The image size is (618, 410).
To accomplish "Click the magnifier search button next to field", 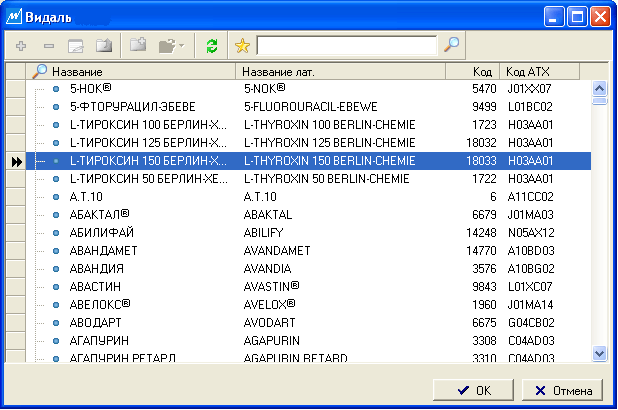I will 451,45.
